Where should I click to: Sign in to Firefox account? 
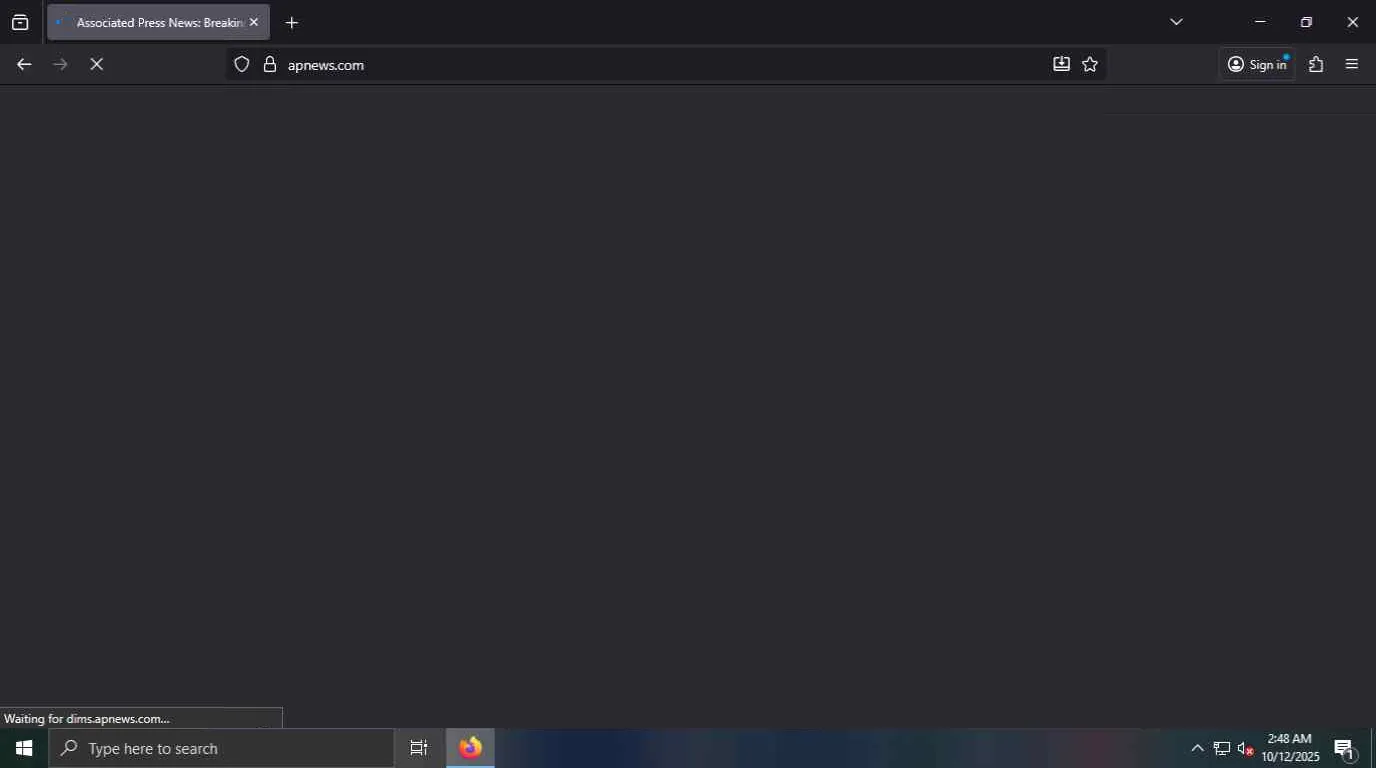(1257, 64)
